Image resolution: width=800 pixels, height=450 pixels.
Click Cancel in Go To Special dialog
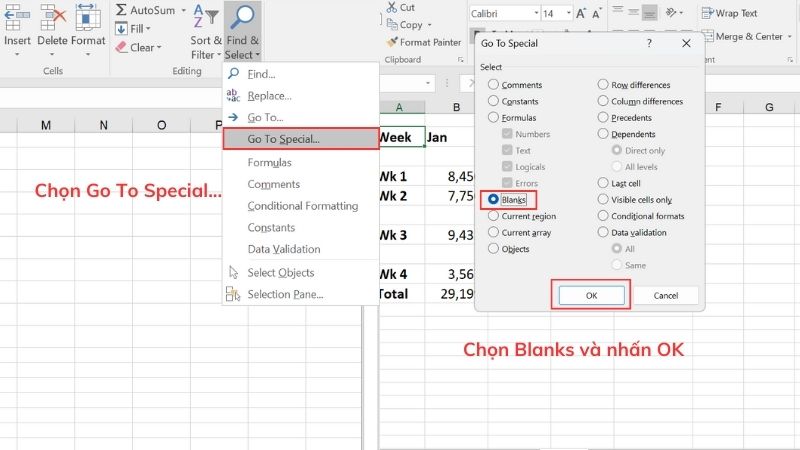(666, 295)
